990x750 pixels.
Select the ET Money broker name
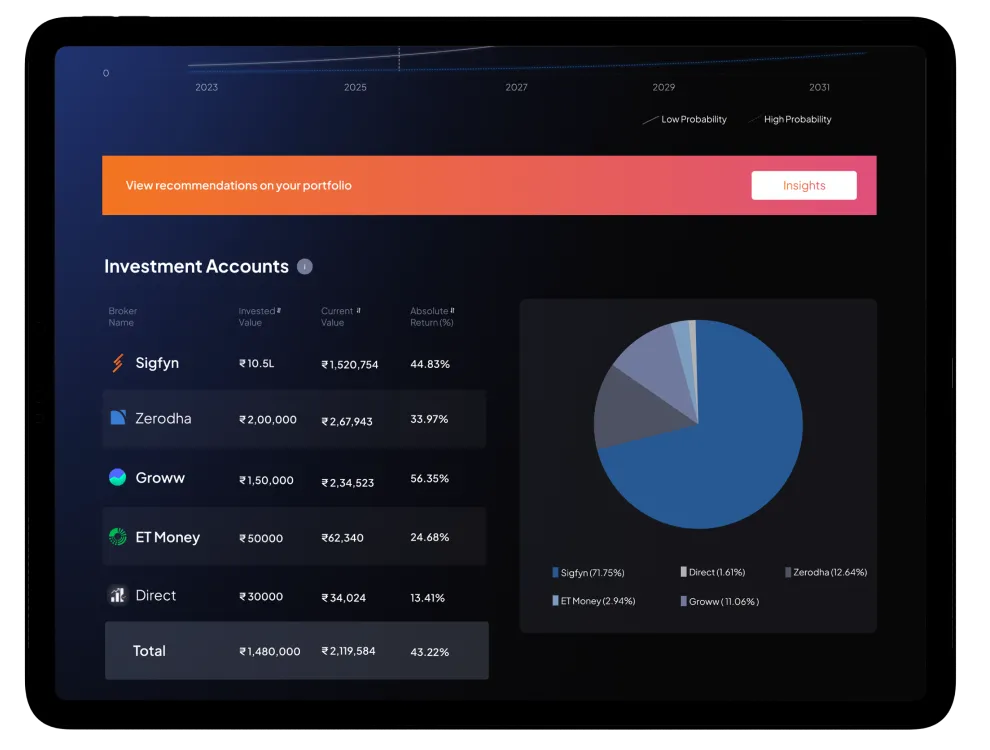(168, 537)
